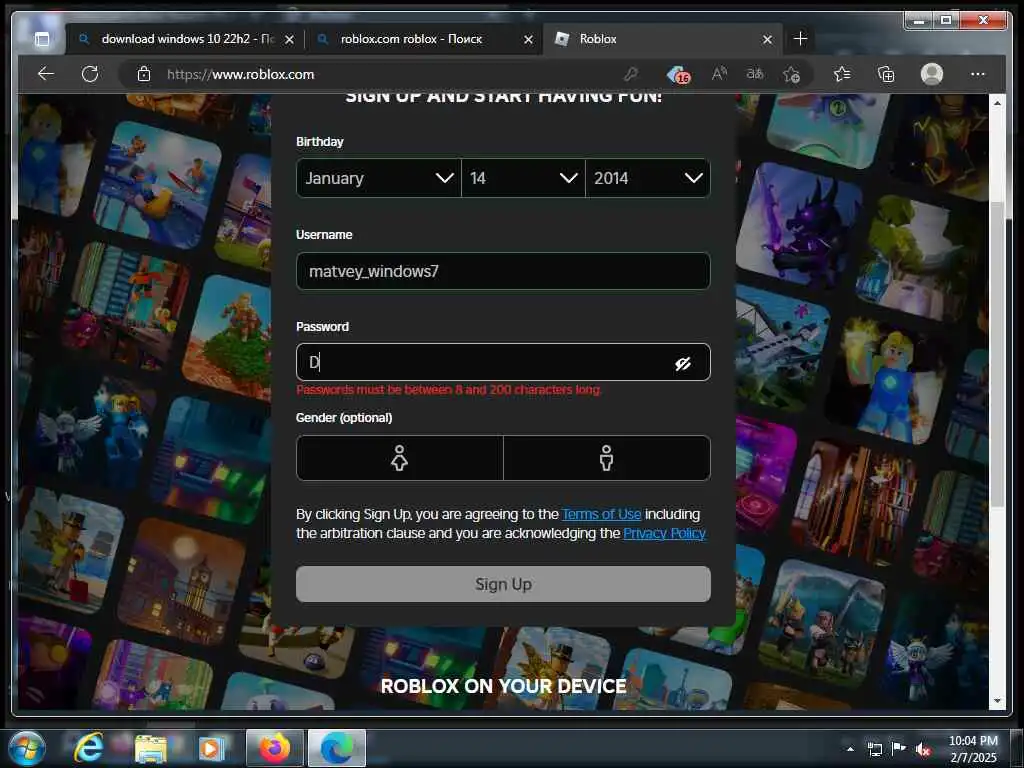Image resolution: width=1024 pixels, height=768 pixels.
Task: Select the female gender option
Action: pos(400,458)
